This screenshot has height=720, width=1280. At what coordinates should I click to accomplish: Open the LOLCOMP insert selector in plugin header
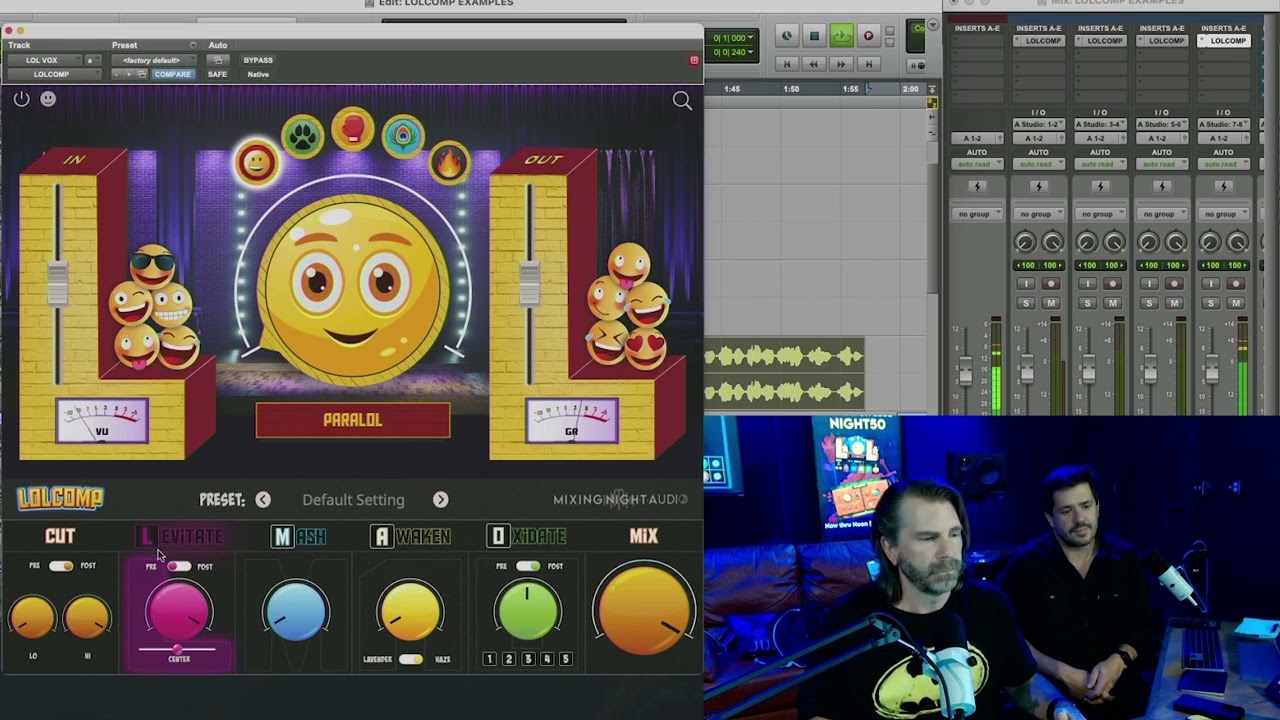[55, 74]
